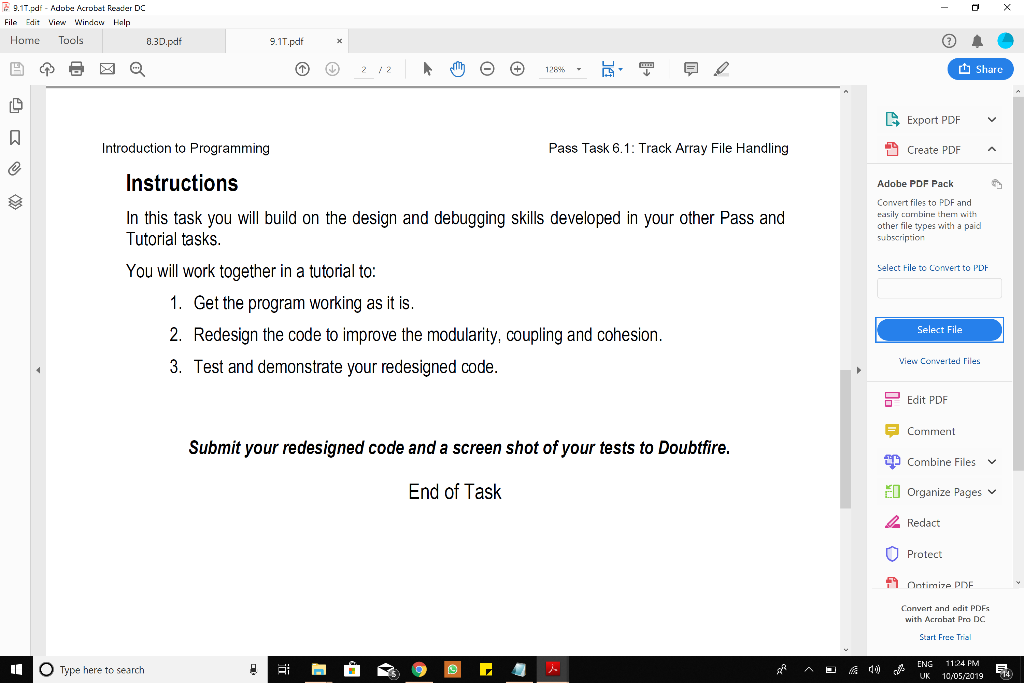Click the page number field
This screenshot has height=683, width=1024.
pyautogui.click(x=364, y=69)
